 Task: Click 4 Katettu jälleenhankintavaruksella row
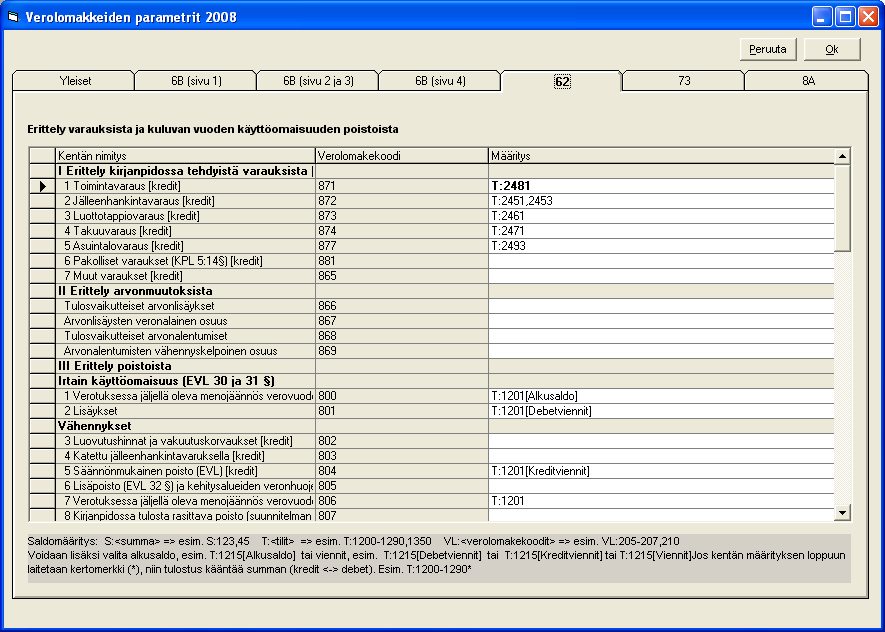click(x=186, y=456)
